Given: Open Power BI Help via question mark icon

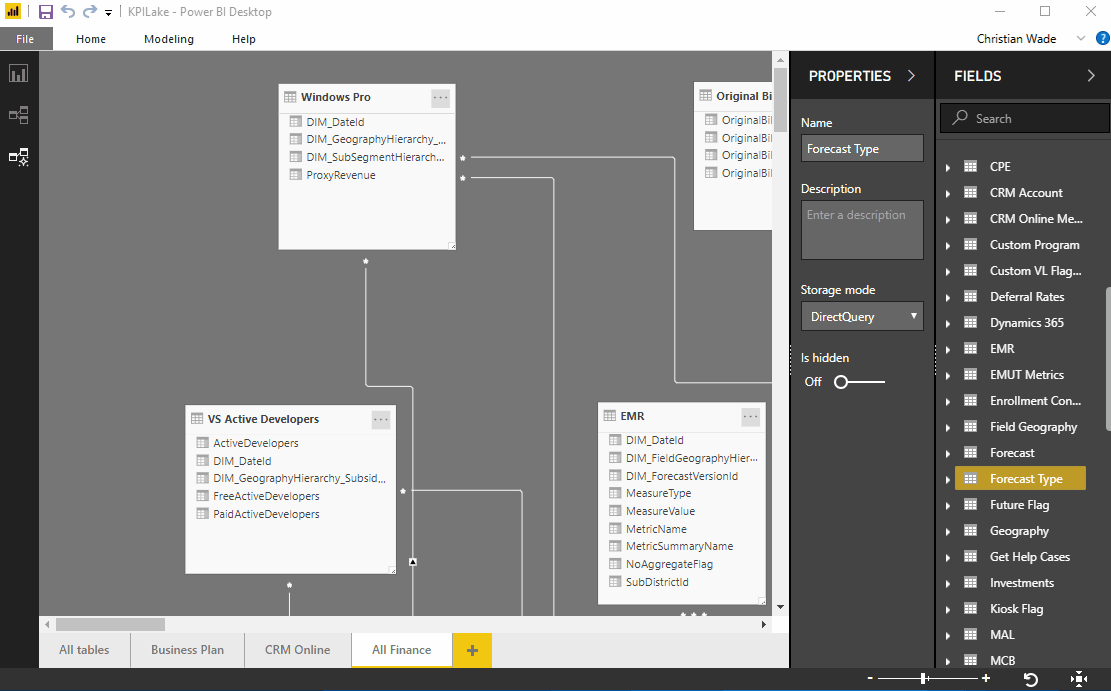Looking at the screenshot, I should pos(1103,38).
